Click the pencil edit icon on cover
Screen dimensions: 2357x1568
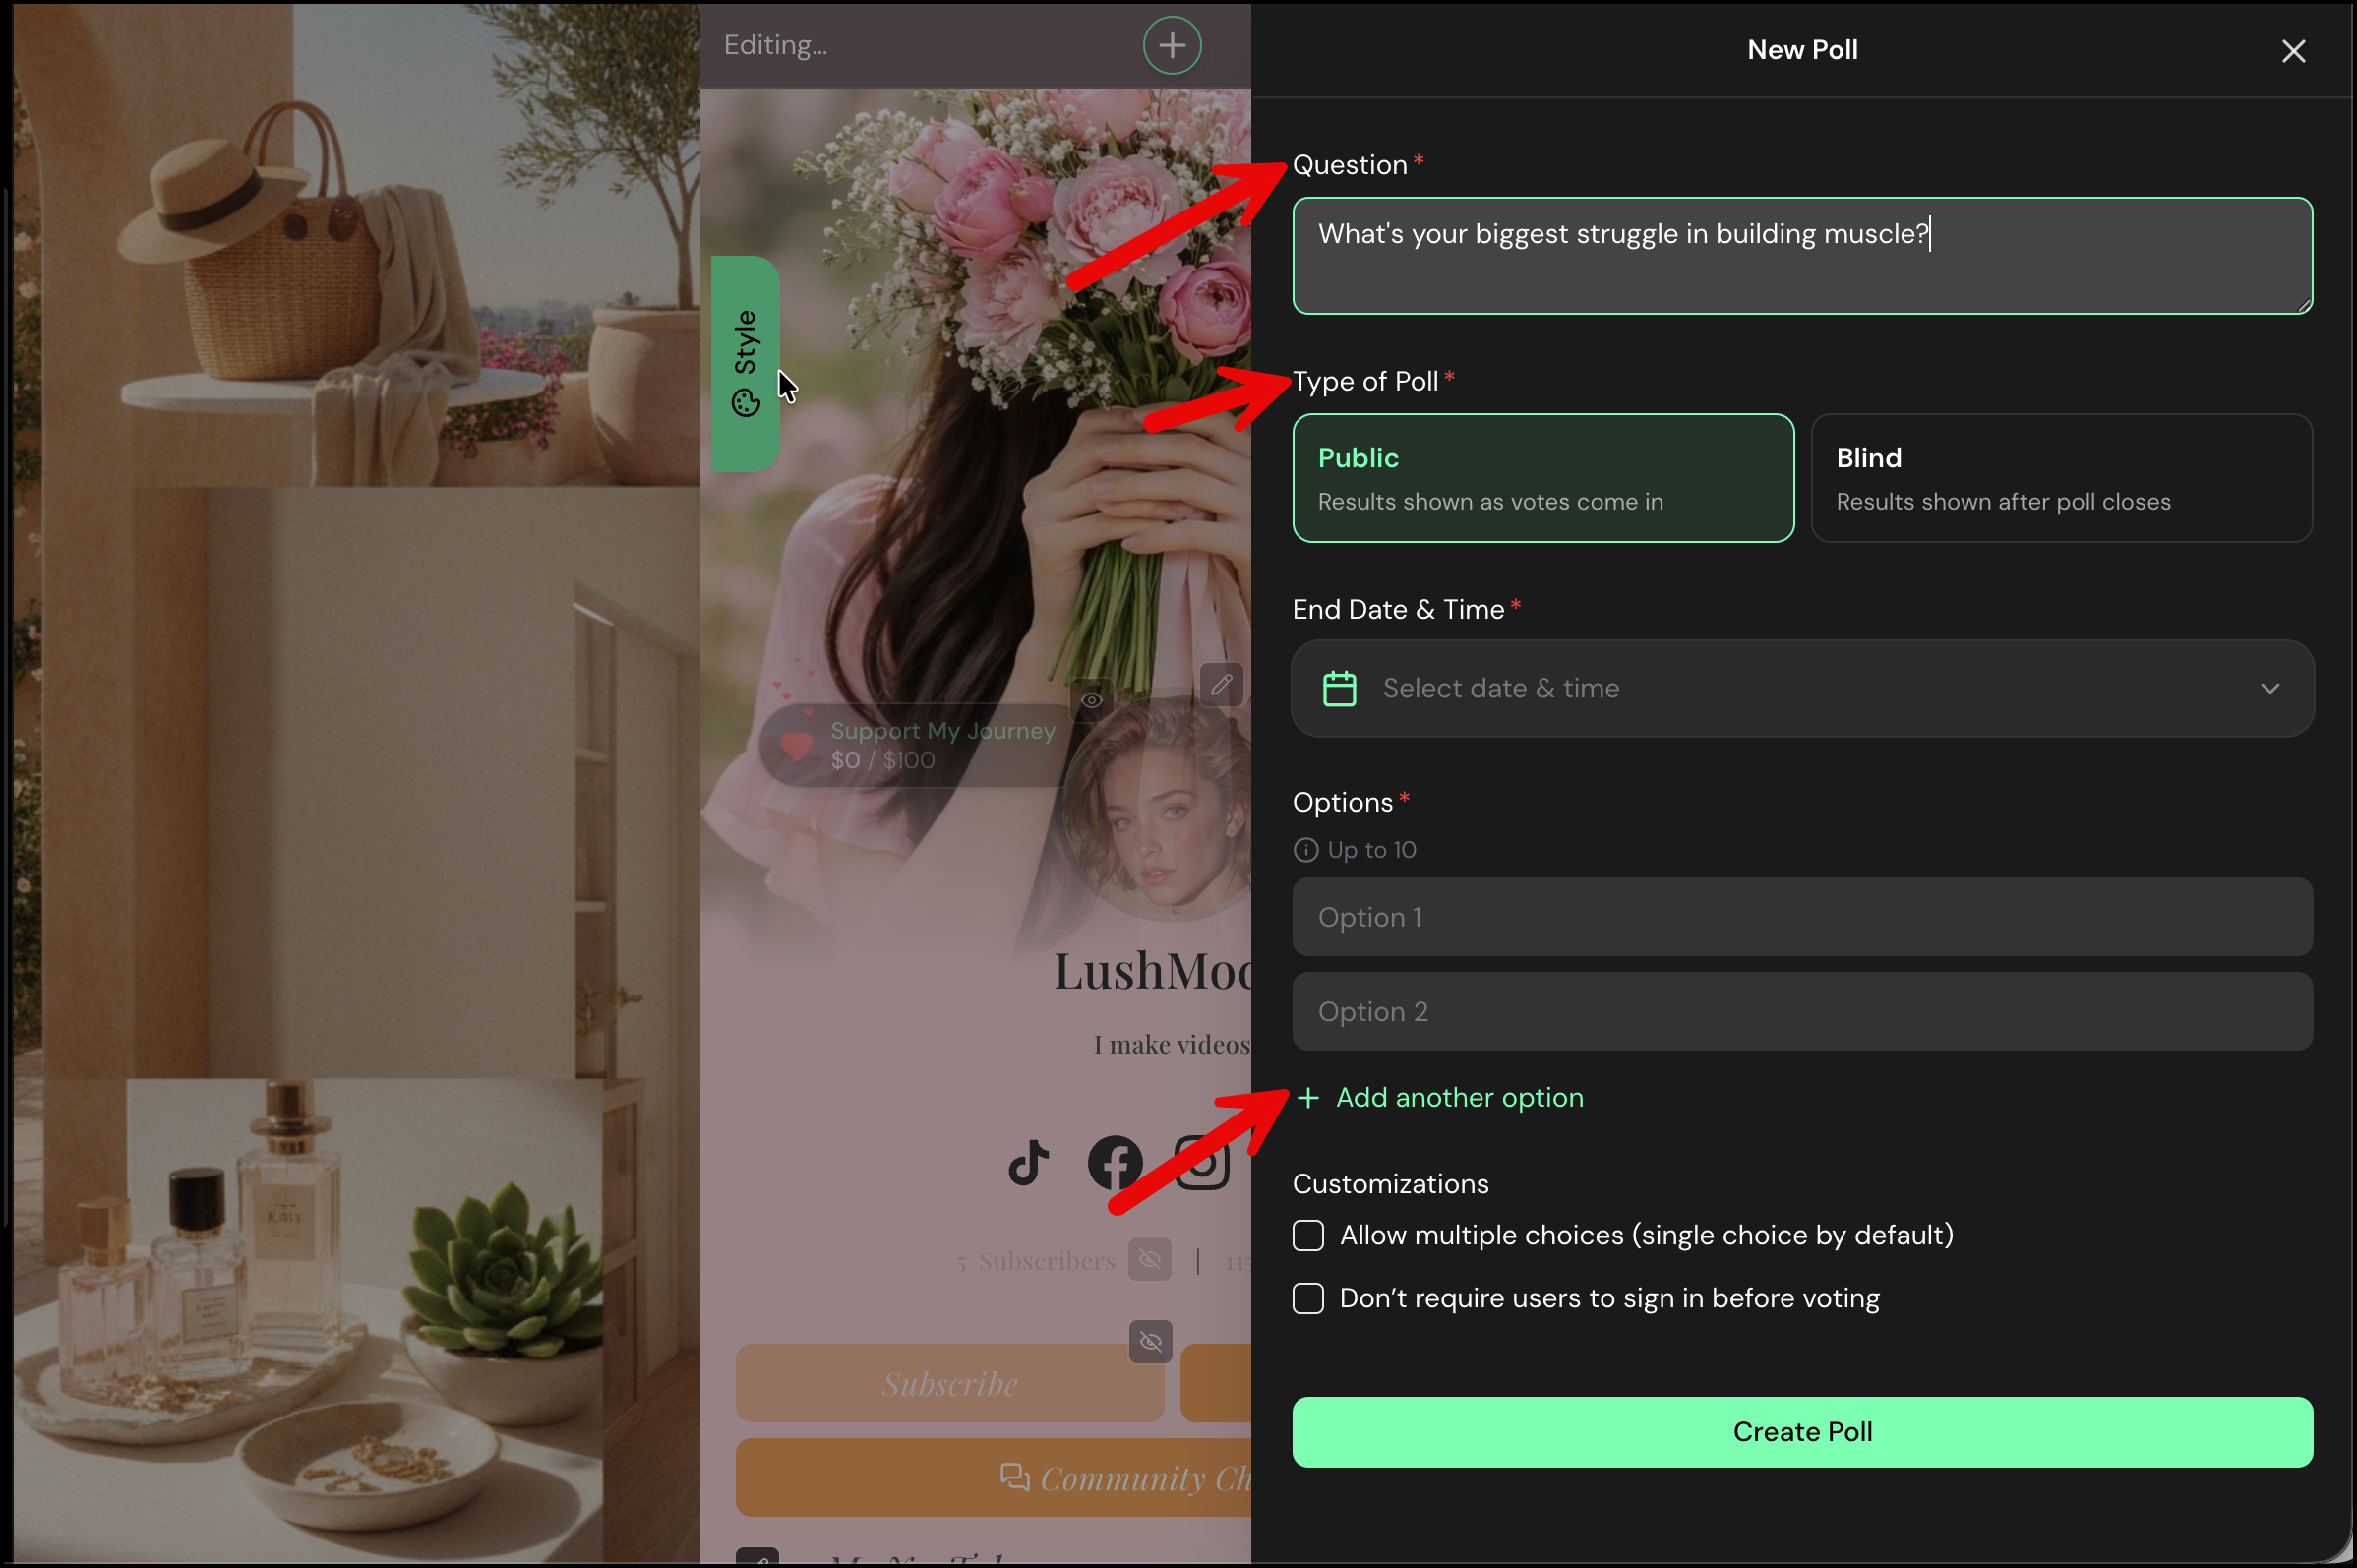point(1221,685)
